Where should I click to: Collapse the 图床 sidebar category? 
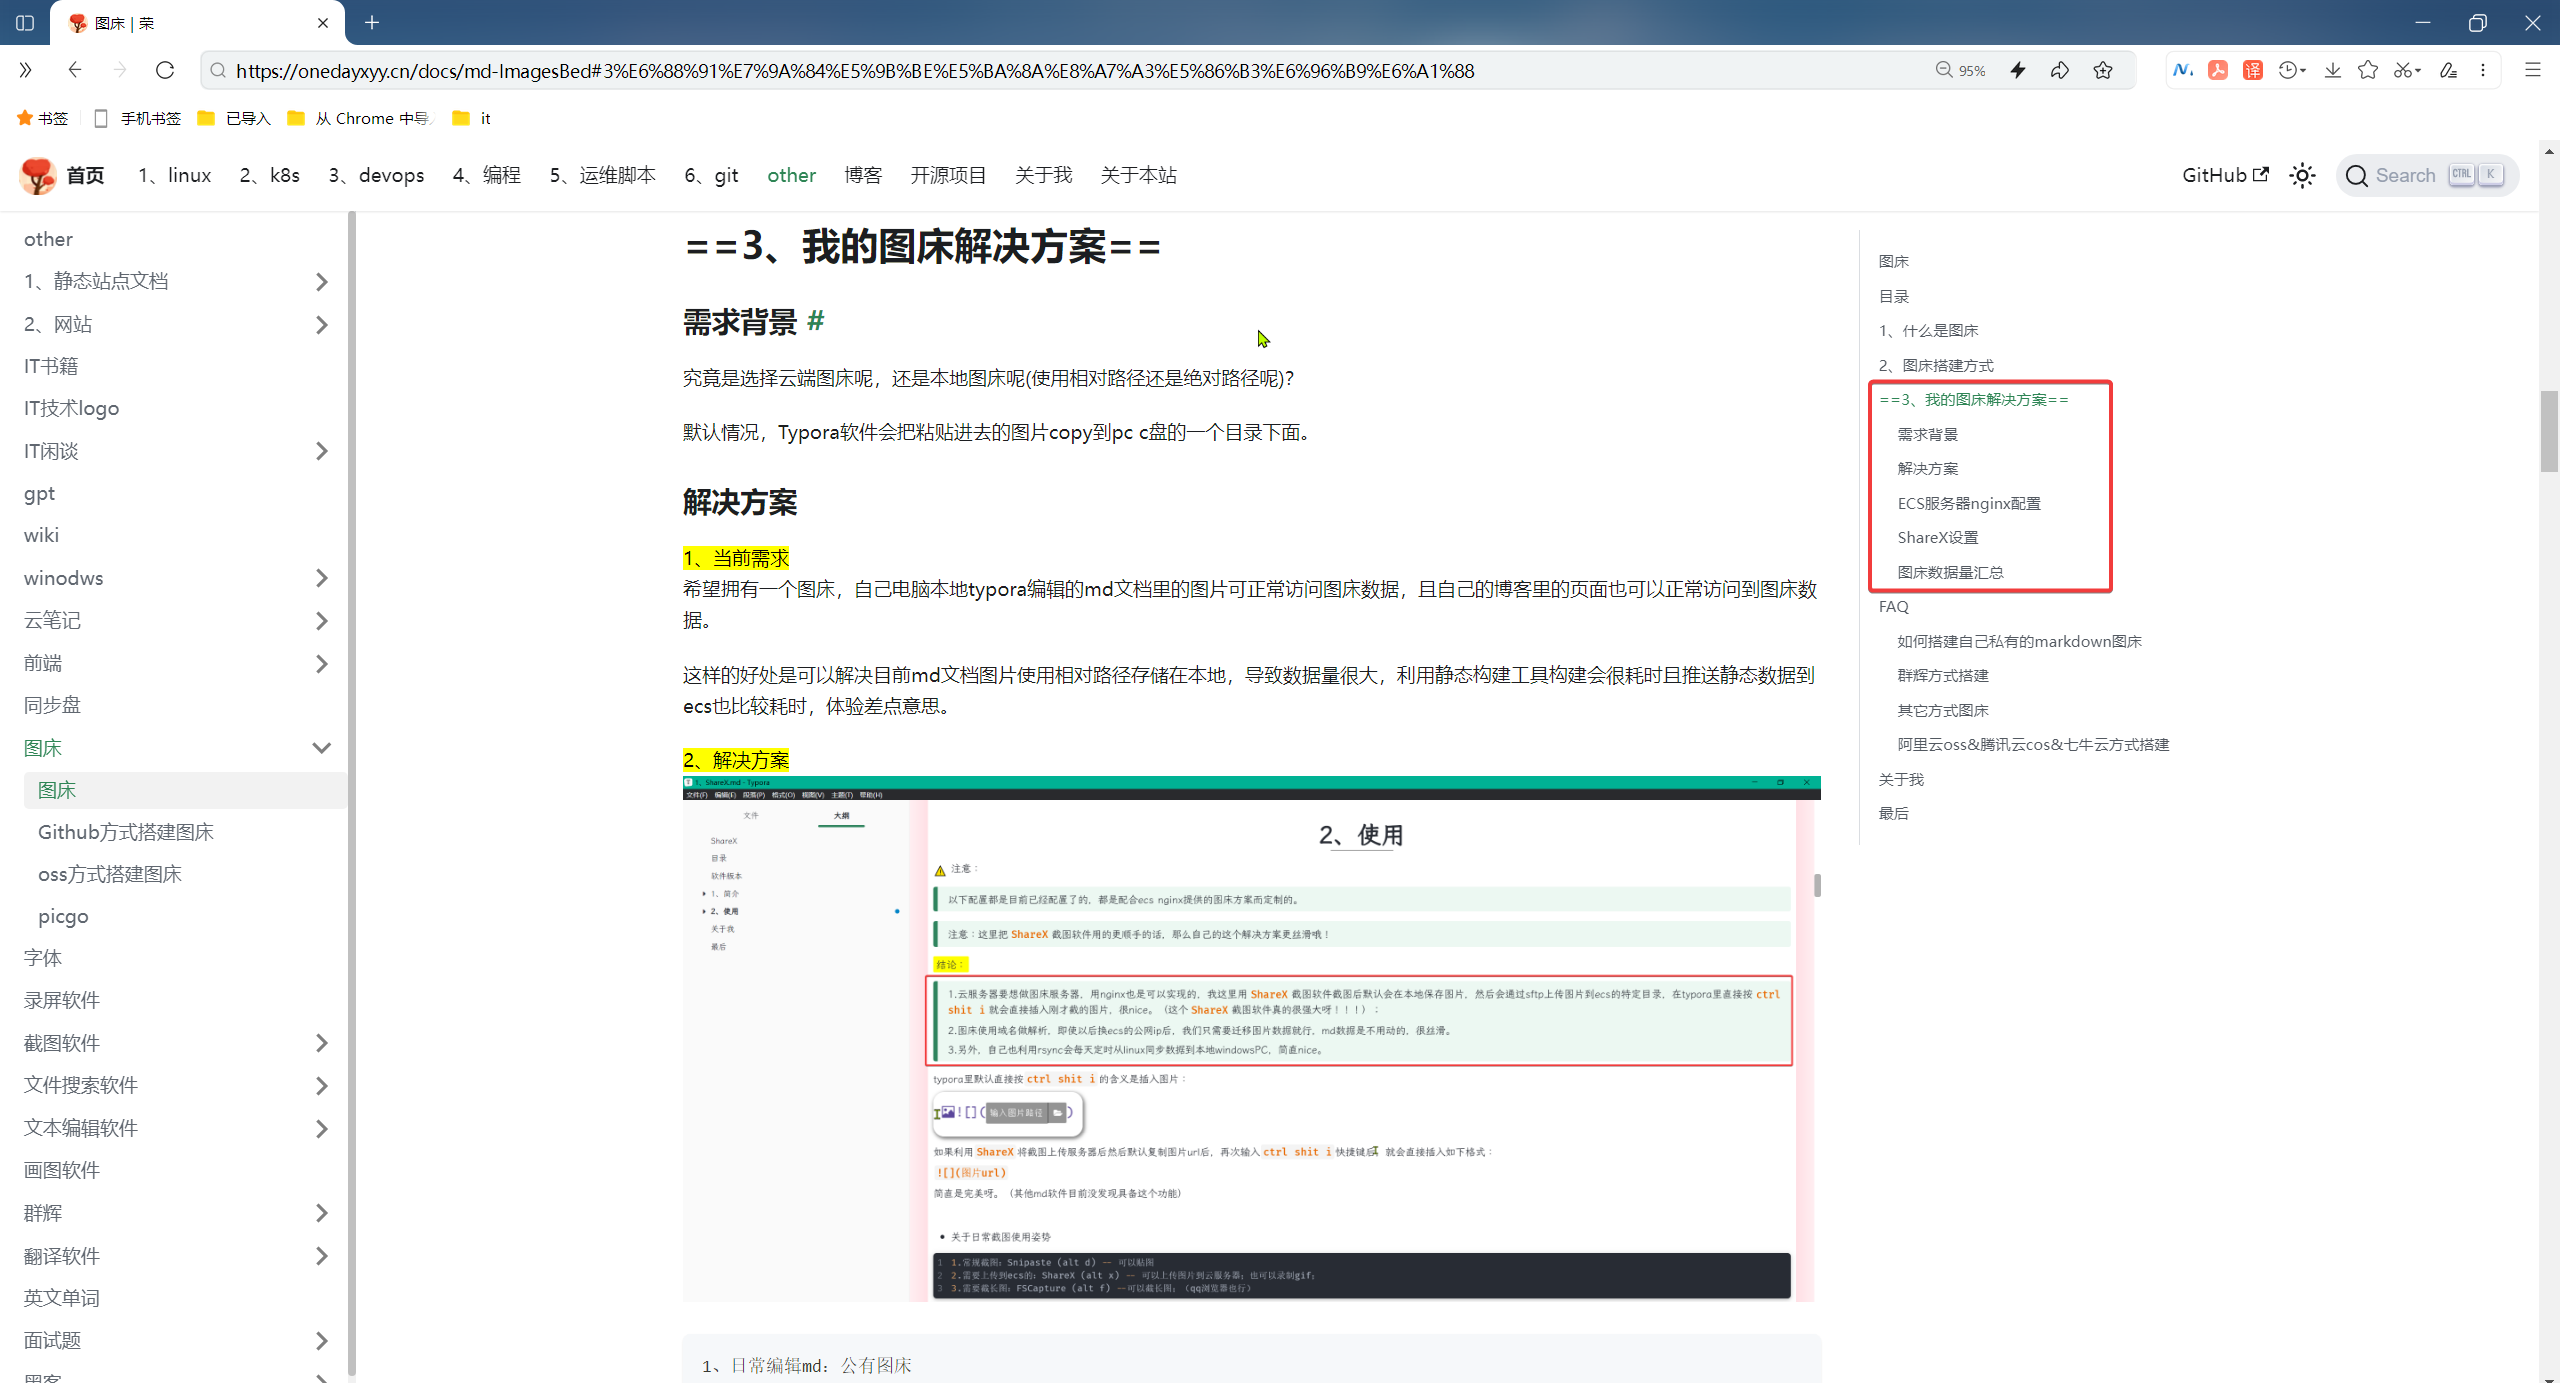point(321,748)
